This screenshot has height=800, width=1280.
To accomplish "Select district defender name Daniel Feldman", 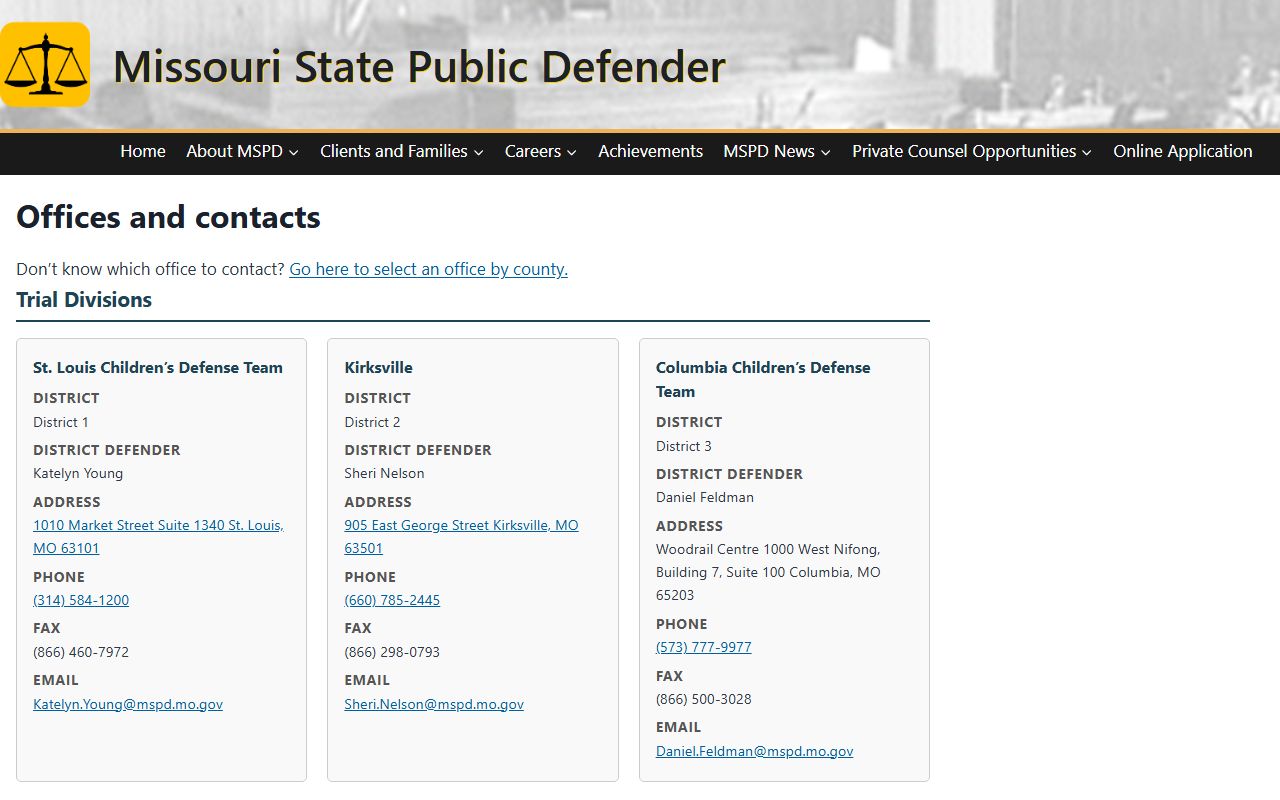I will click(705, 497).
